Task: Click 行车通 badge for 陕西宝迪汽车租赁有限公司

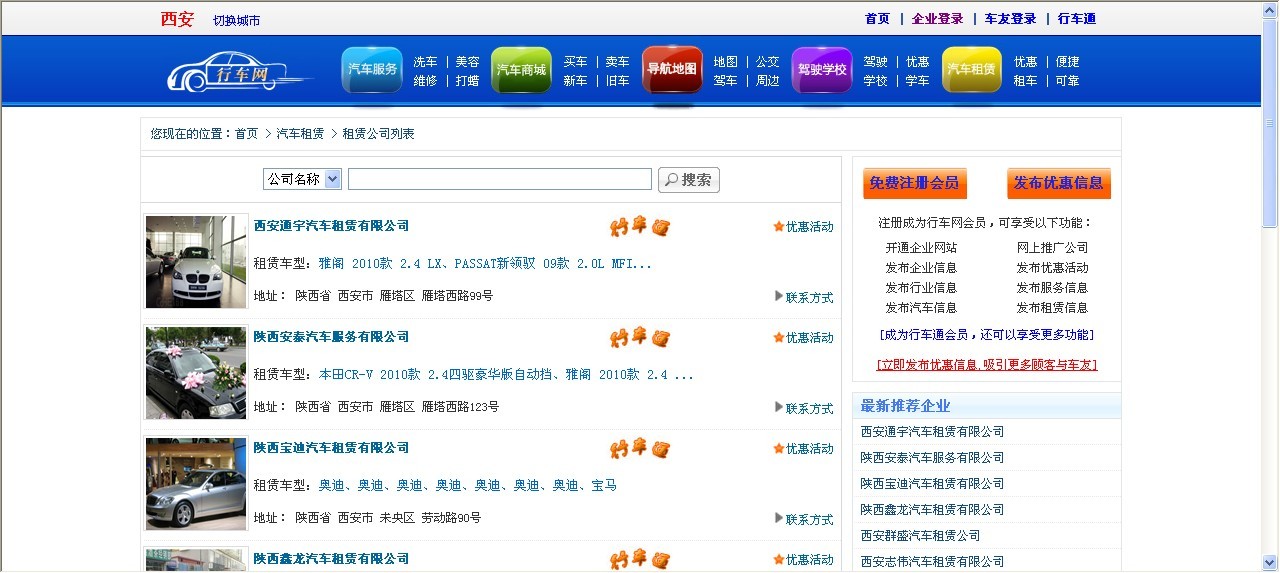Action: tap(640, 449)
